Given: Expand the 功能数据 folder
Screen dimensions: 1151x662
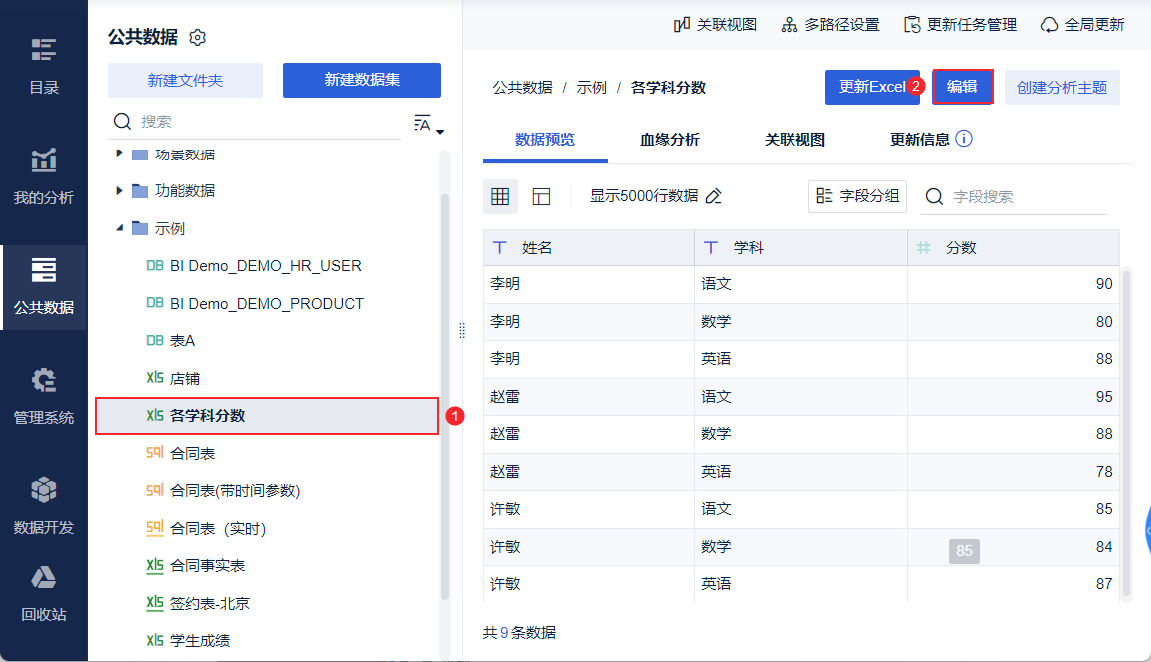Looking at the screenshot, I should (x=120, y=190).
